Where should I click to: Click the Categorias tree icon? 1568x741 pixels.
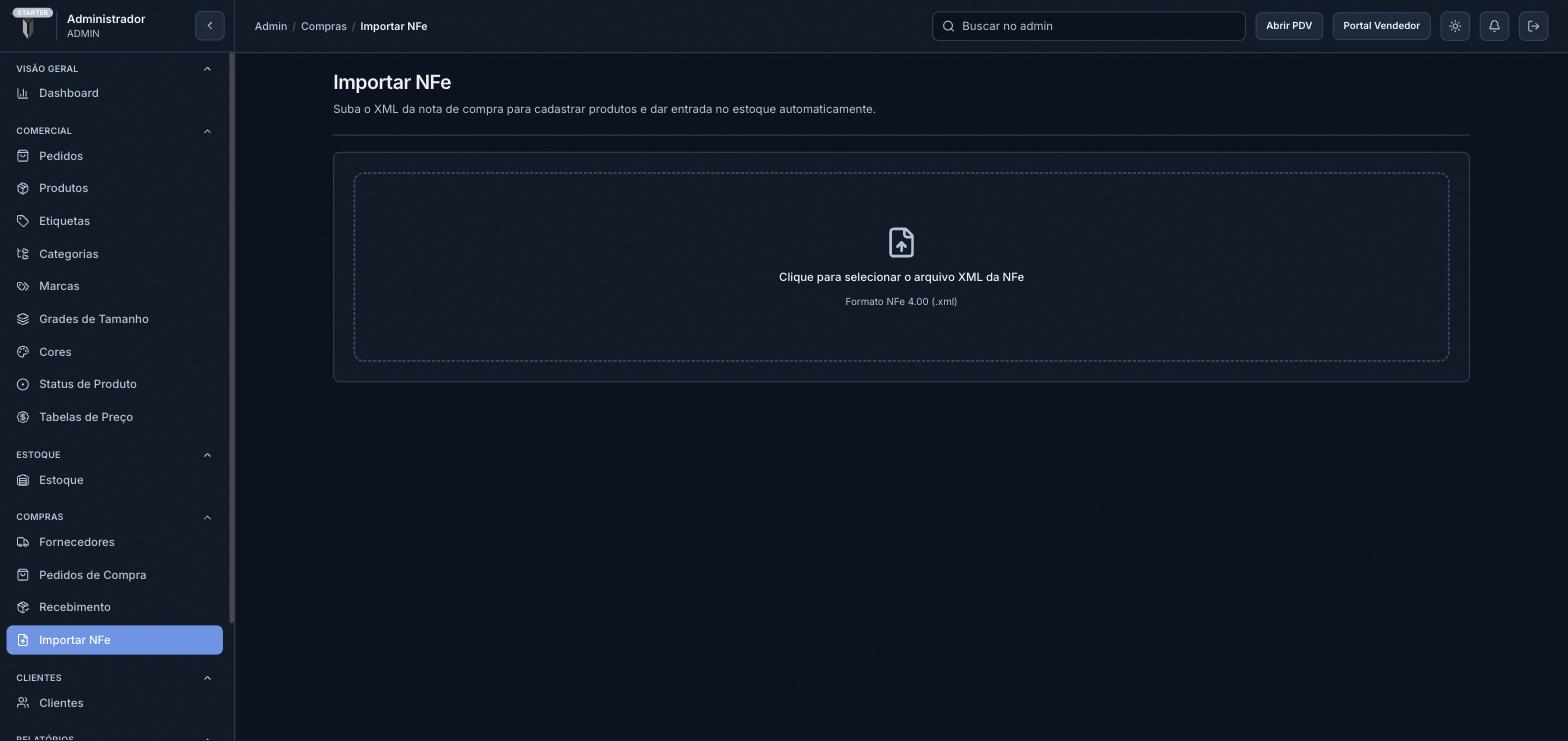[22, 254]
